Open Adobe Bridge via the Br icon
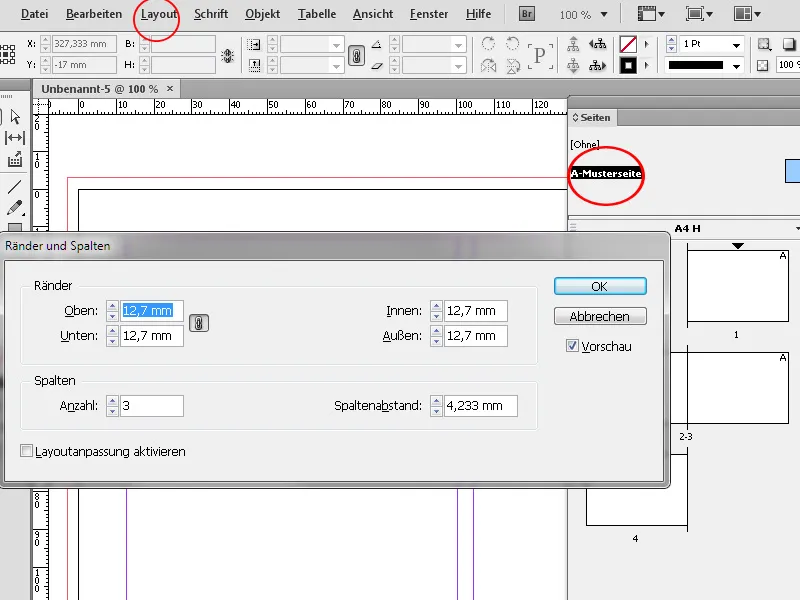The width and height of the screenshot is (800, 600). (x=525, y=13)
